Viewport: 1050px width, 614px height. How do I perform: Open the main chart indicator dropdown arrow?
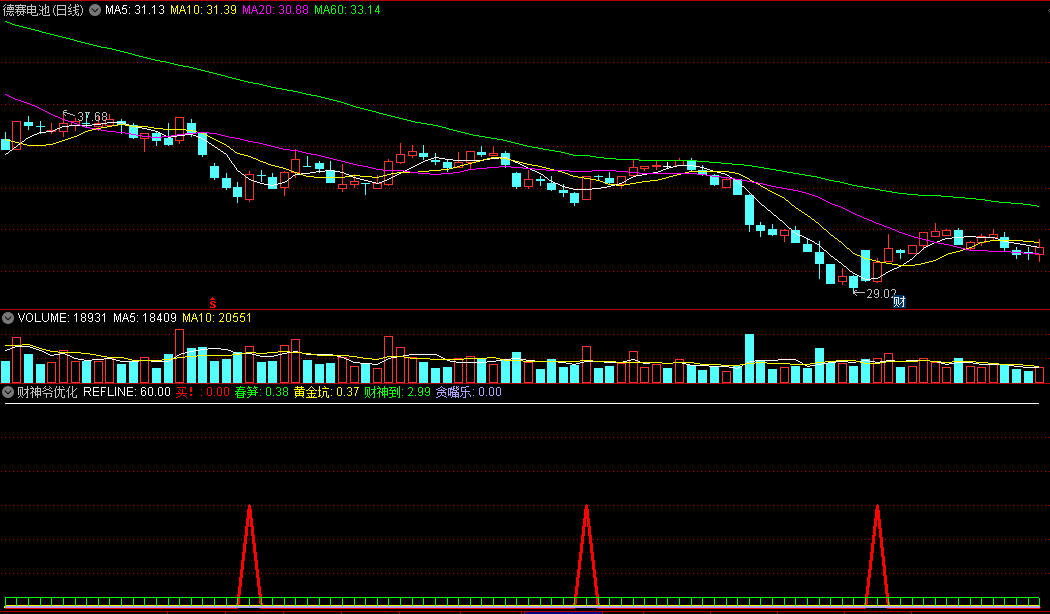coord(95,10)
